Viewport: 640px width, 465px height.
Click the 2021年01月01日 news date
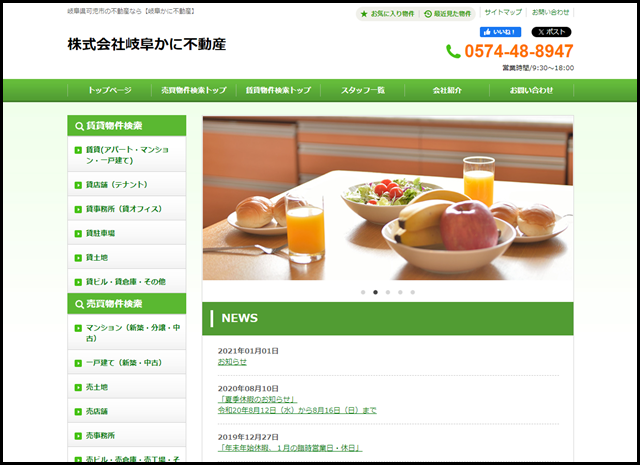click(248, 351)
